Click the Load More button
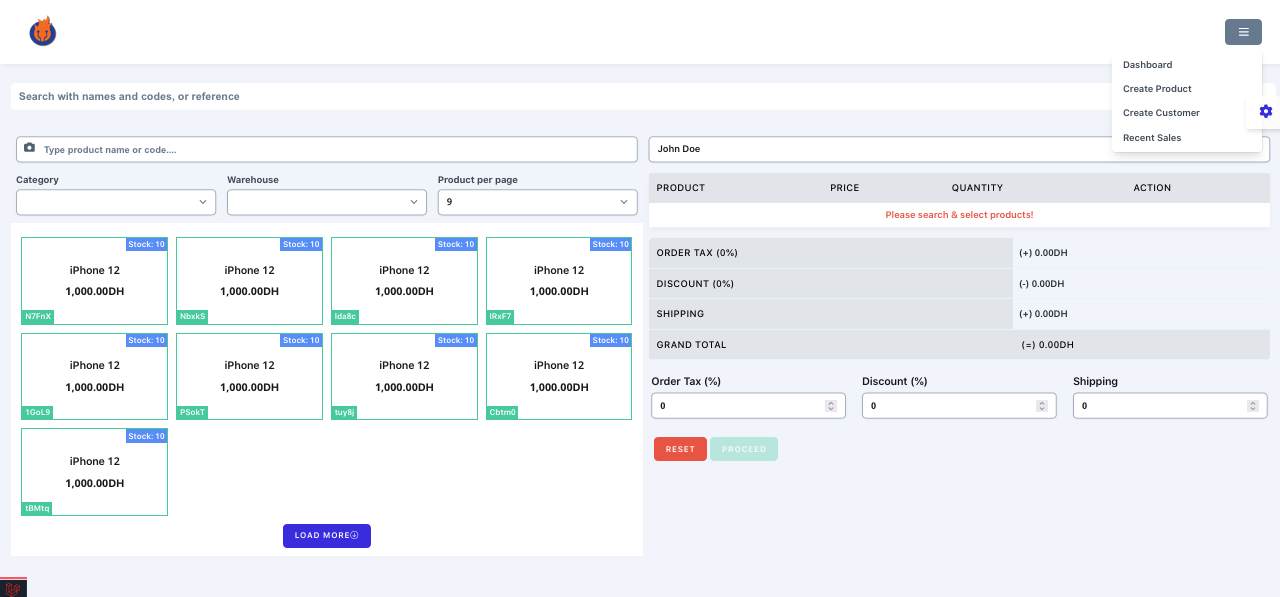Viewport: 1280px width, 597px height. point(327,536)
